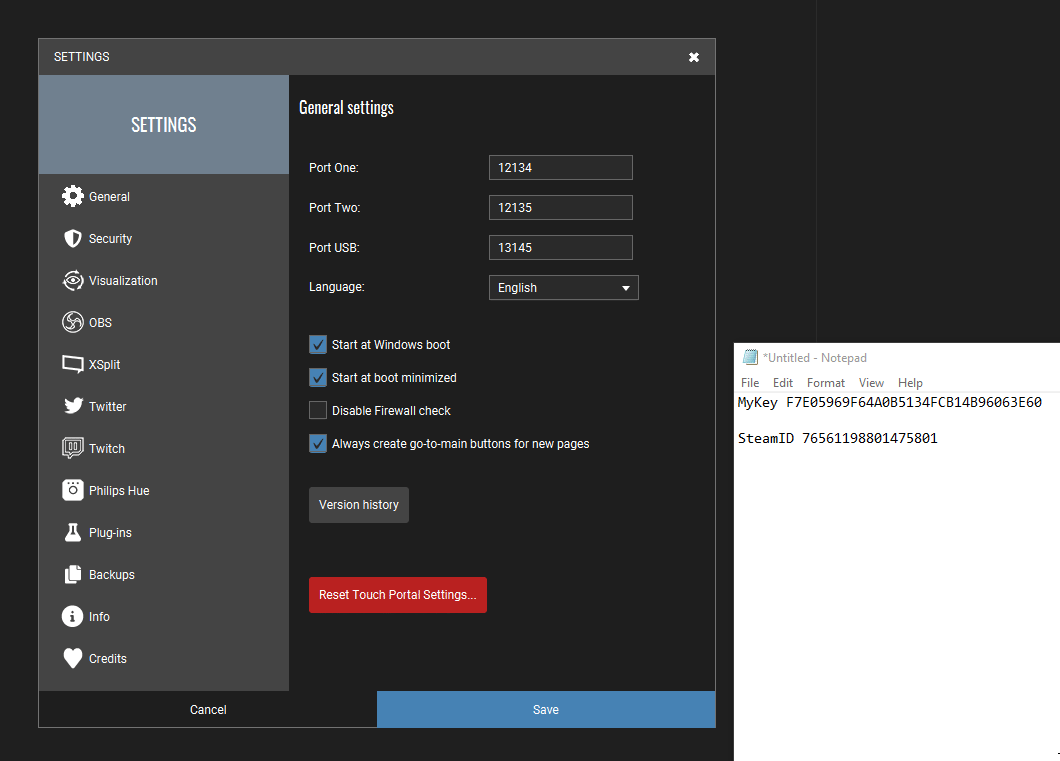1060x761 pixels.
Task: Open Notepad File menu
Action: pyautogui.click(x=750, y=383)
